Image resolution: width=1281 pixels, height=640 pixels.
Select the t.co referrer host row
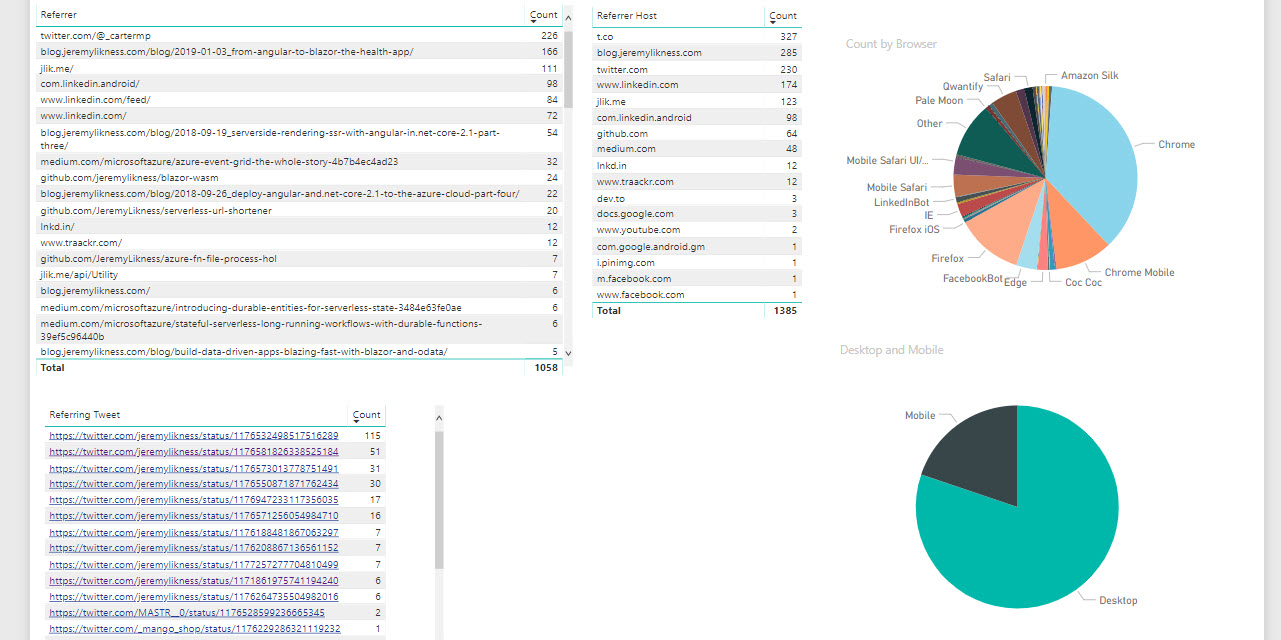point(697,35)
